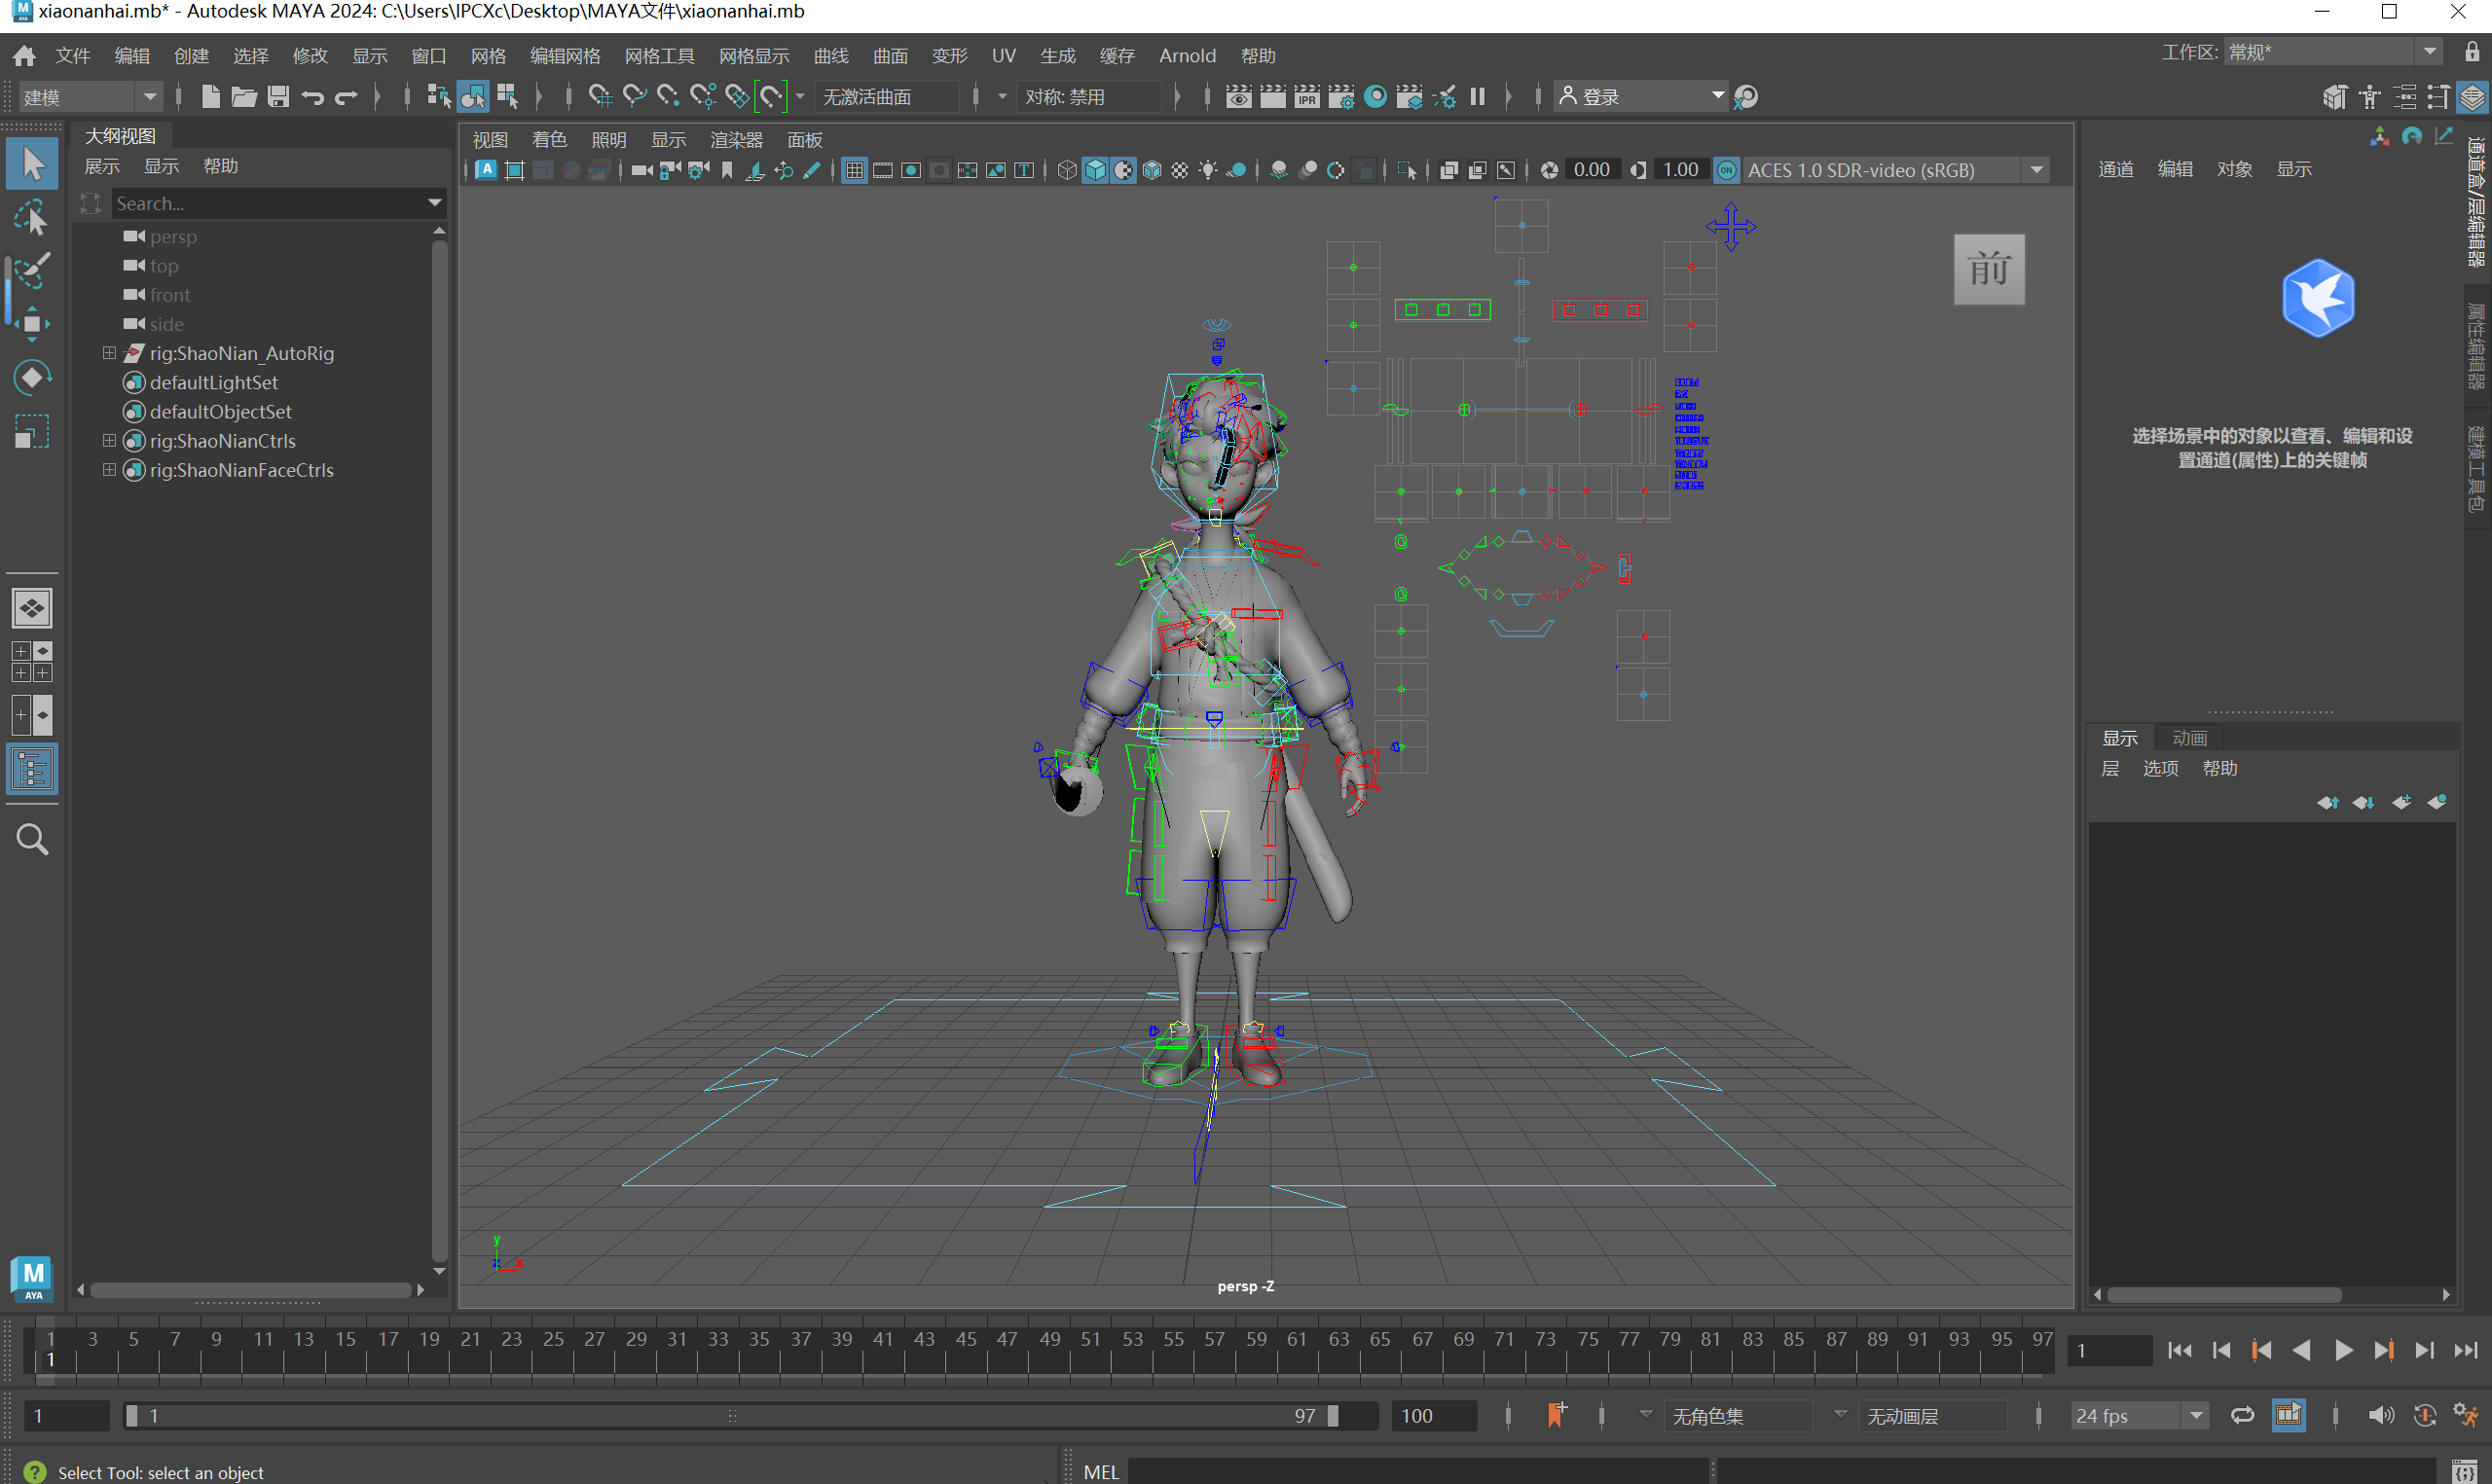Toggle scene lighting in the viewport toolbar

click(1207, 170)
